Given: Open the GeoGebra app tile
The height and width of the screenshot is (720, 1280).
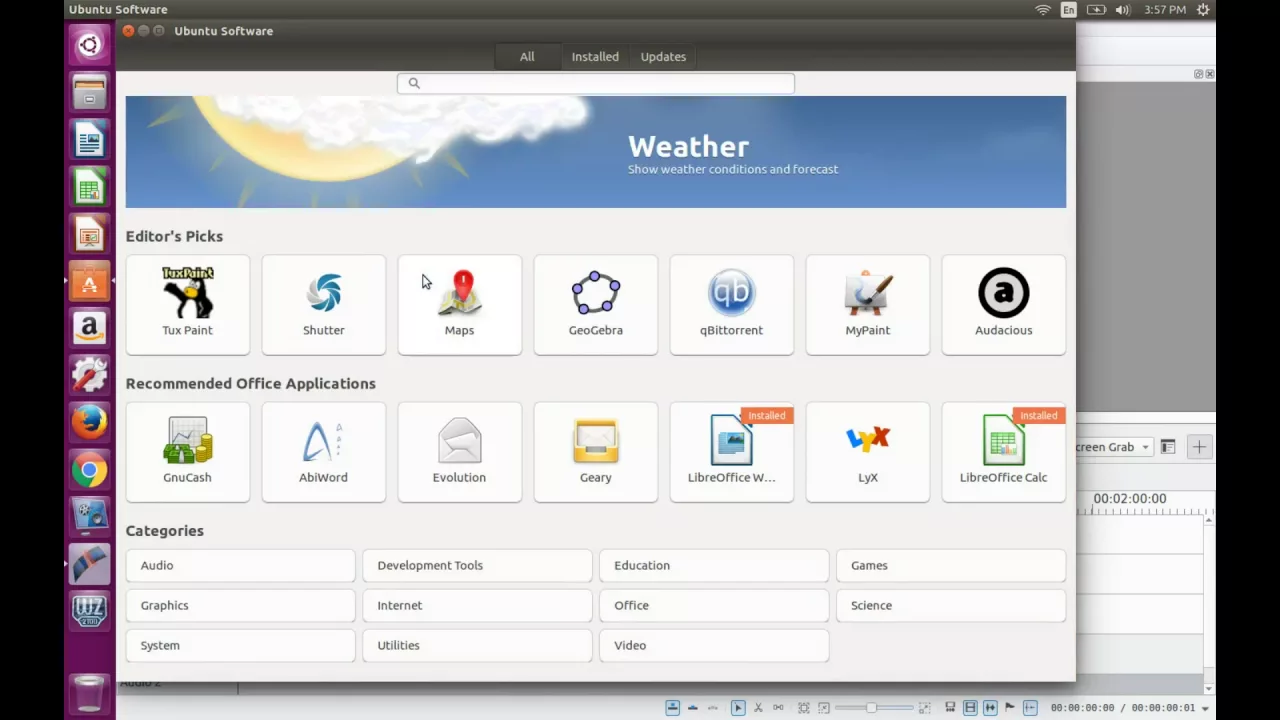Looking at the screenshot, I should point(595,305).
